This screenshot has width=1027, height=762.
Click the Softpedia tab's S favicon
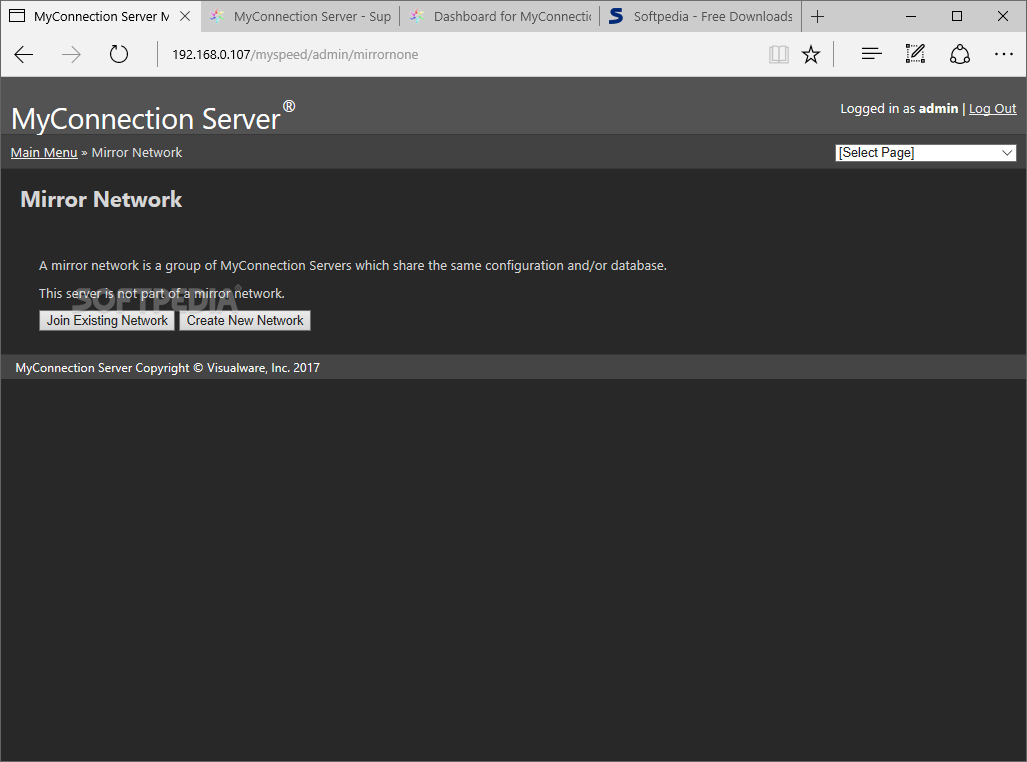click(616, 16)
